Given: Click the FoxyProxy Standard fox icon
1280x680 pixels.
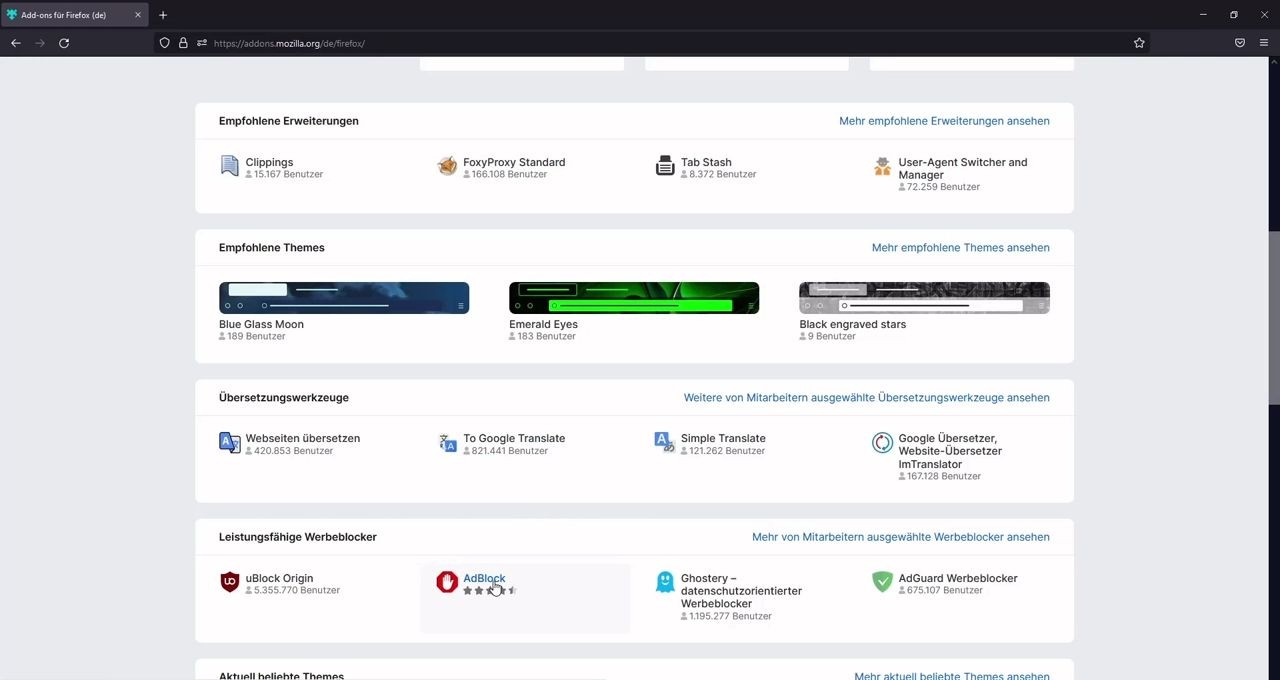Looking at the screenshot, I should click(447, 166).
